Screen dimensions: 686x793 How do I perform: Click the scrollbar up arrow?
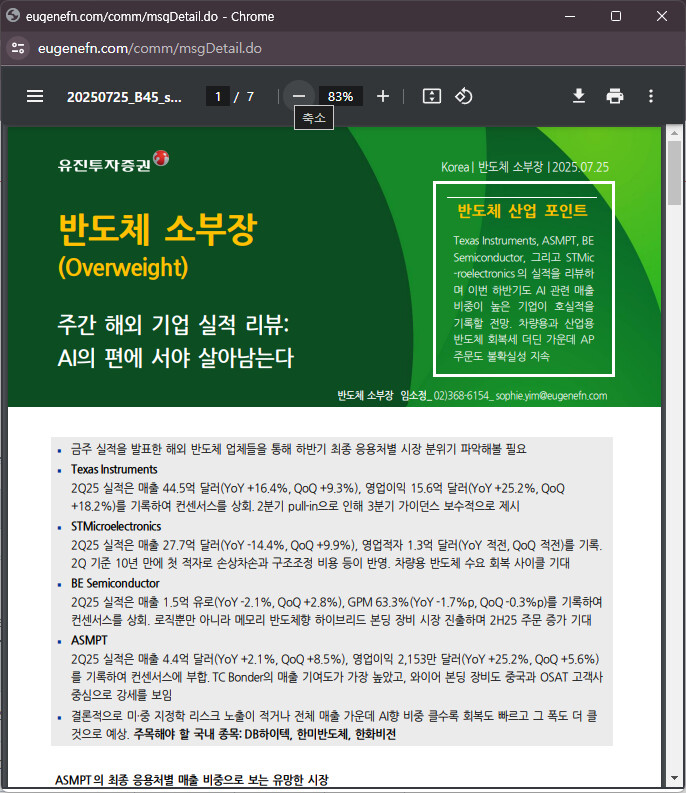pyautogui.click(x=674, y=134)
